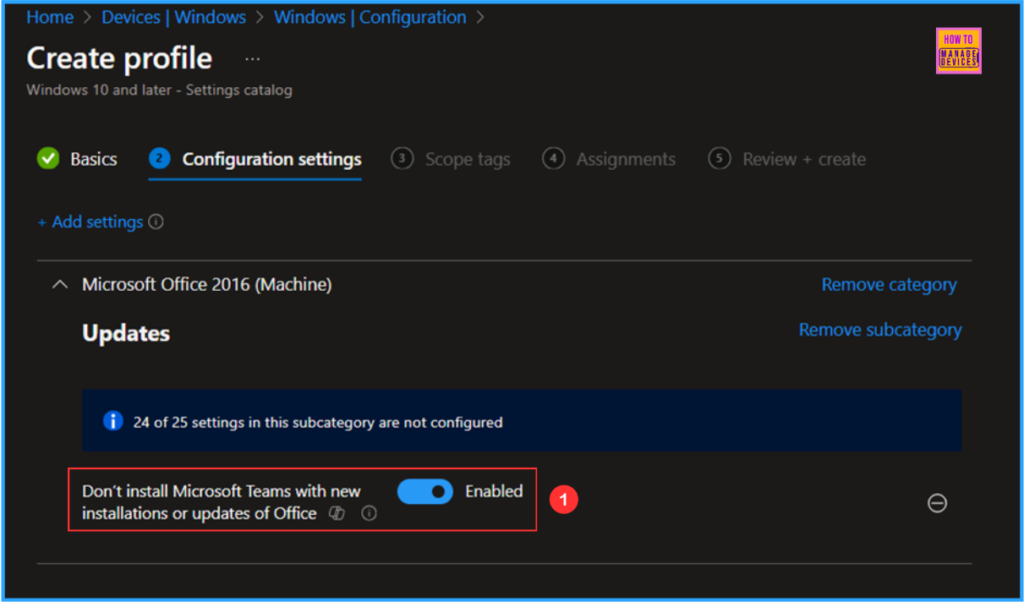
Task: Click the Copilot icon beside the Teams setting
Action: coord(337,513)
